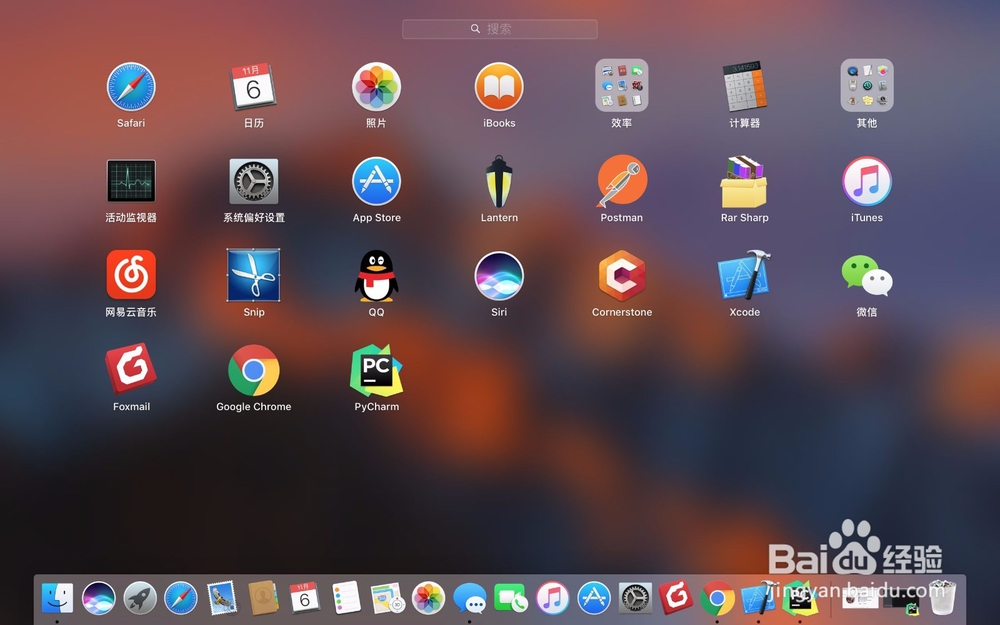Screen dimensions: 1000x625
Task: Open System Preferences gear in the Dock
Action: [635, 598]
